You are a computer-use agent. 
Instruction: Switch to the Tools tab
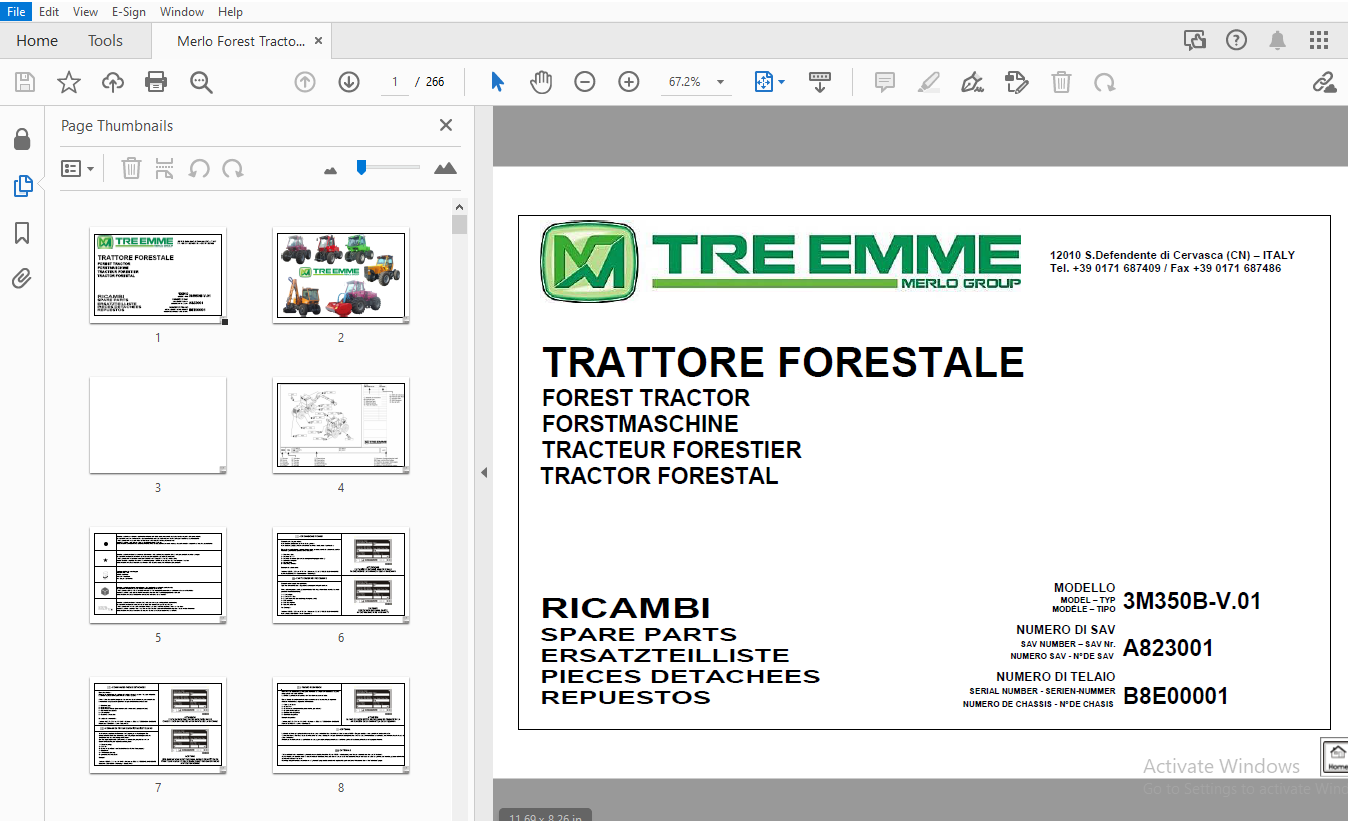click(105, 41)
